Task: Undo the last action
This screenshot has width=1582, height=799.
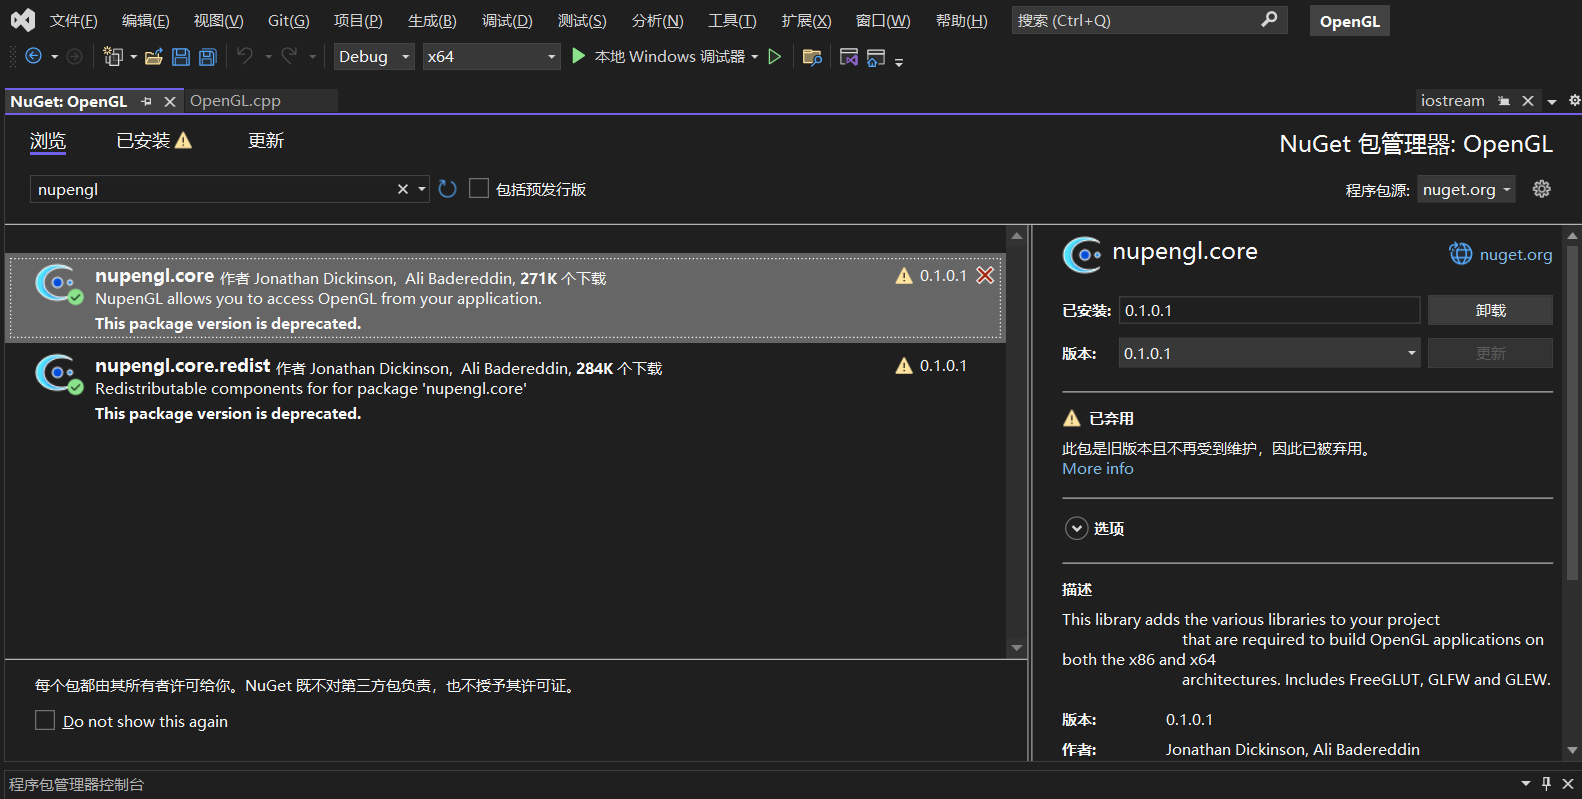Action: coord(245,56)
